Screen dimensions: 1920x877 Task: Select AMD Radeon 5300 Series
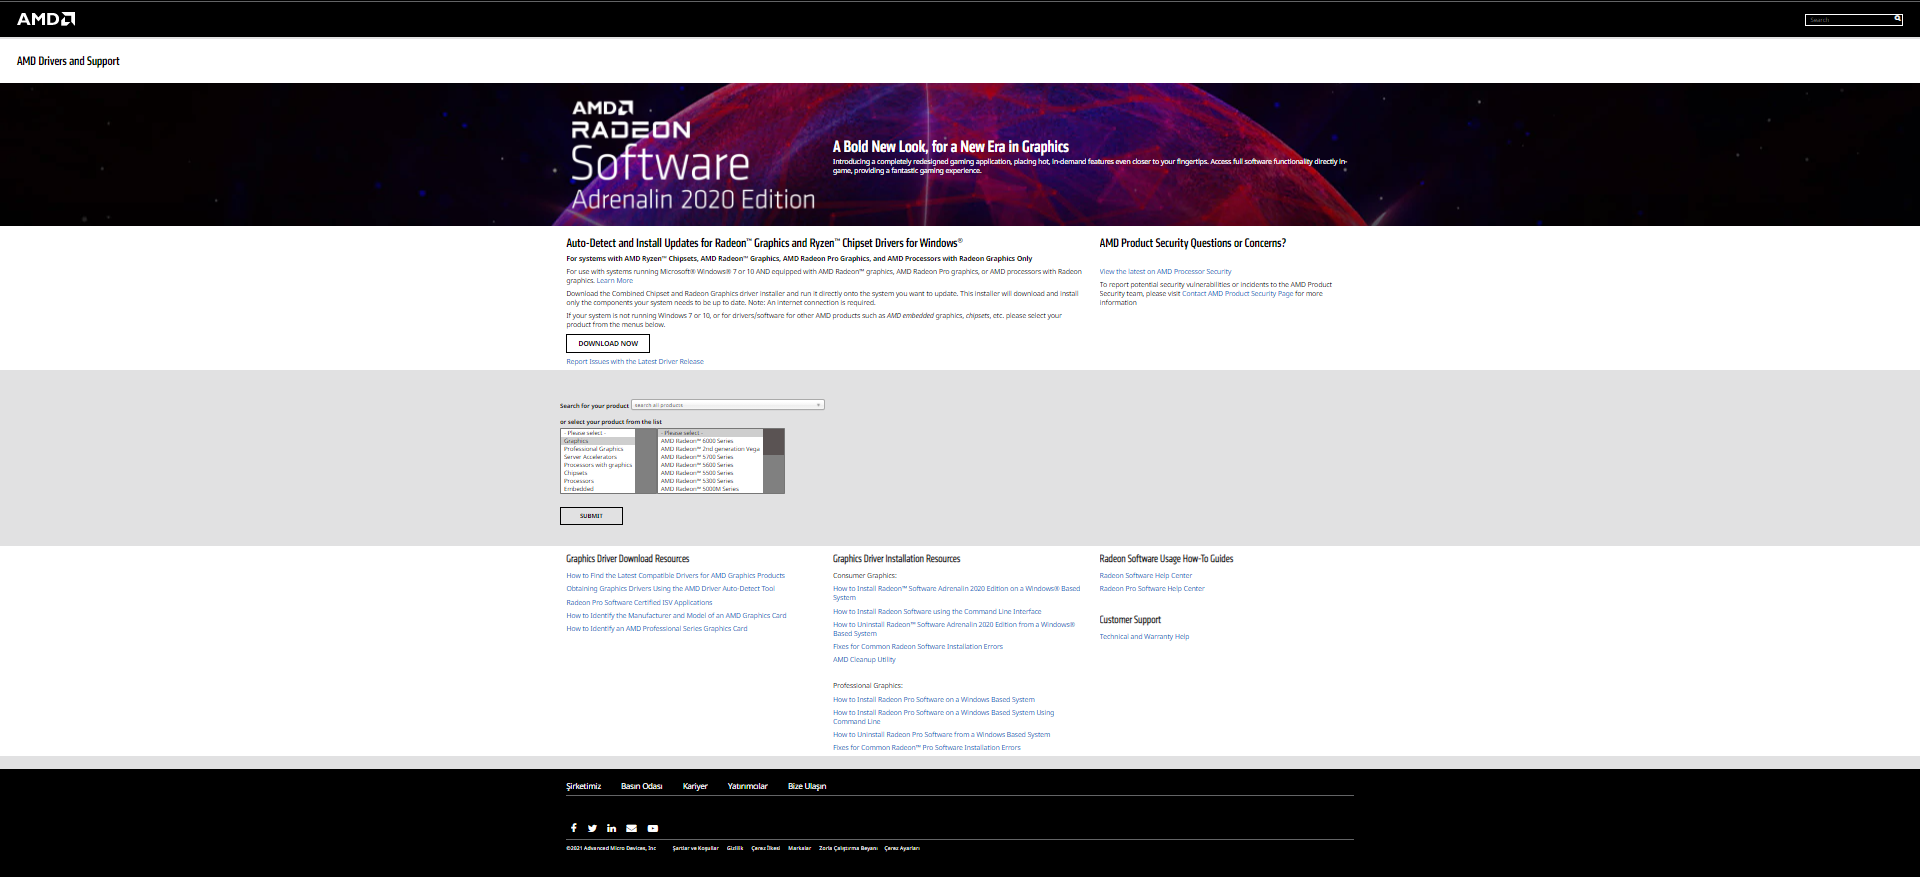coord(710,481)
